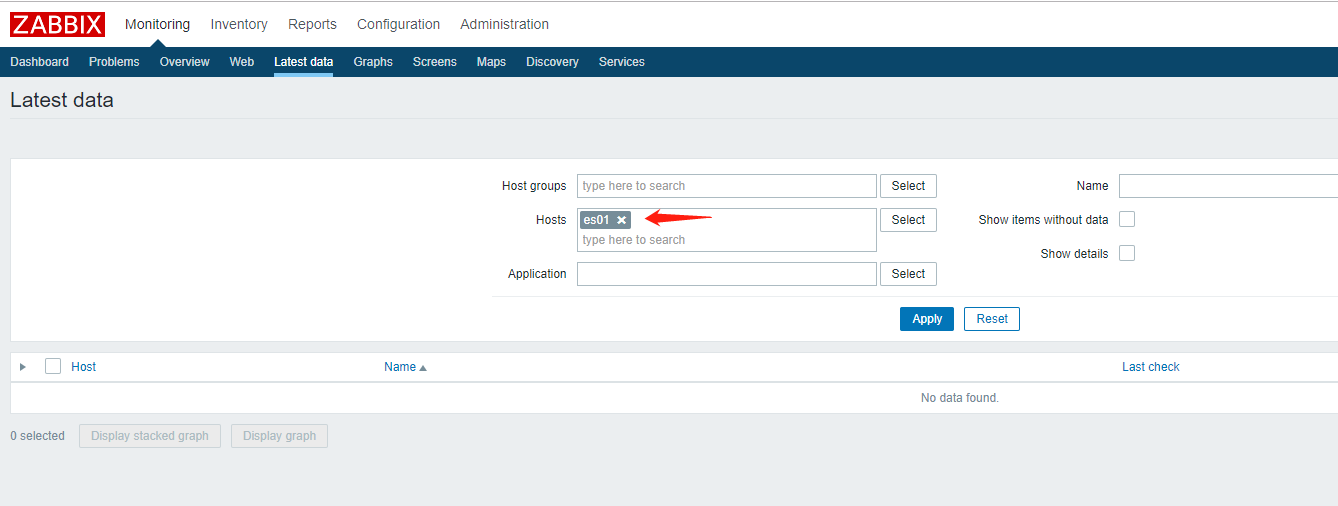This screenshot has height=506, width=1338.
Task: Check the select-all checkbox in table header
Action: click(x=53, y=367)
